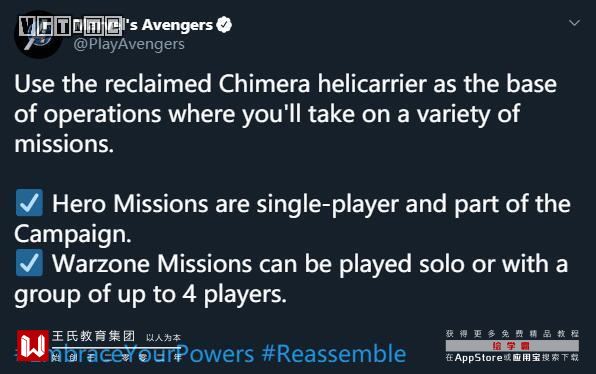Select the Hero Missions single-player line

[x=311, y=204]
